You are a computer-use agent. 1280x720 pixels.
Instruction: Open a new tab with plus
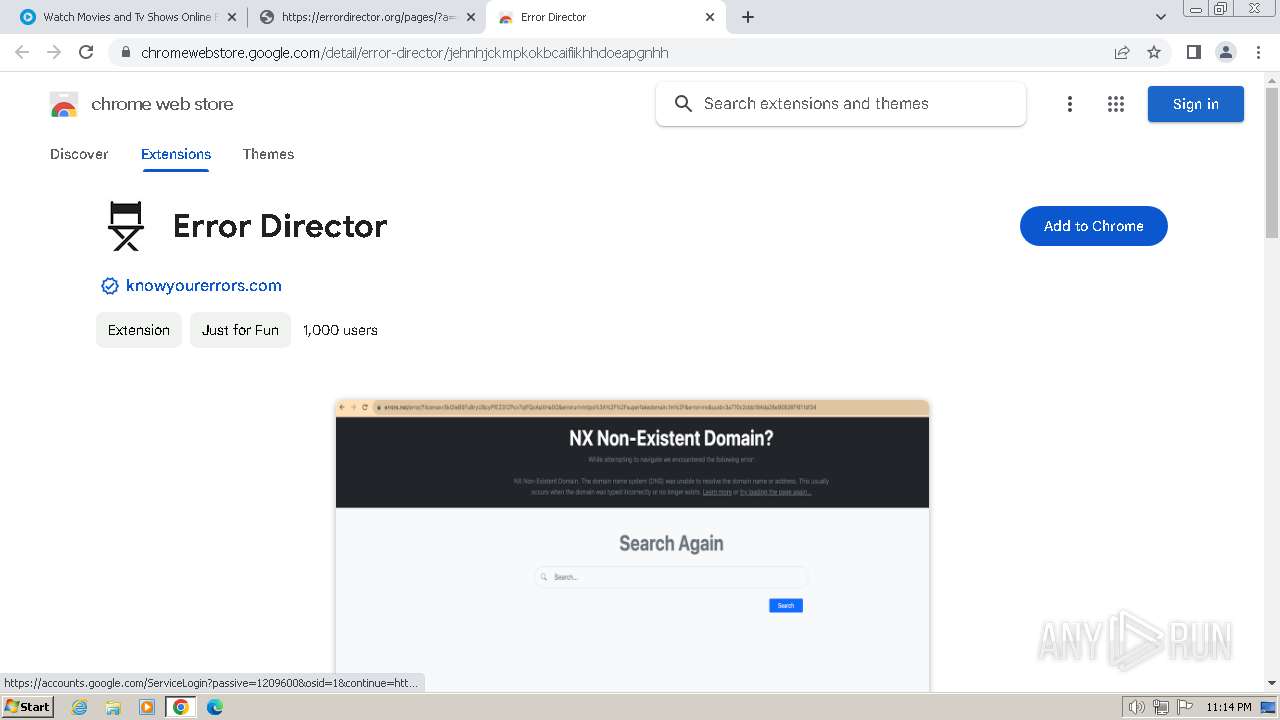748,17
